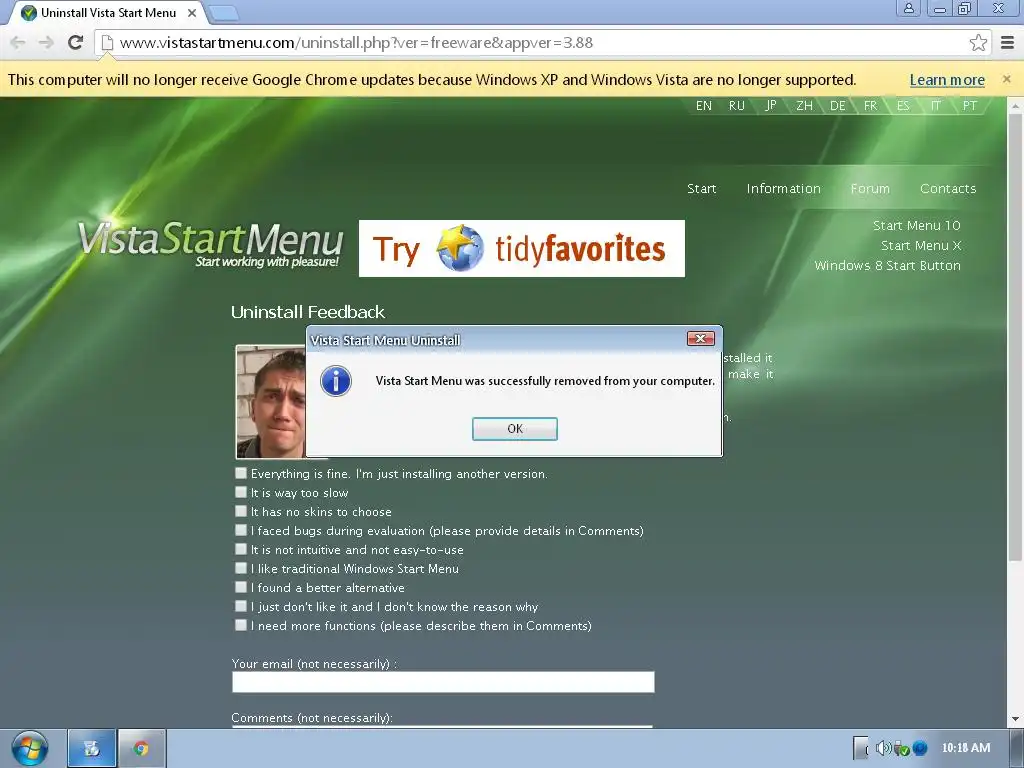Click the Show desktop strip beside the clock
This screenshot has height=768, width=1024.
point(1017,748)
